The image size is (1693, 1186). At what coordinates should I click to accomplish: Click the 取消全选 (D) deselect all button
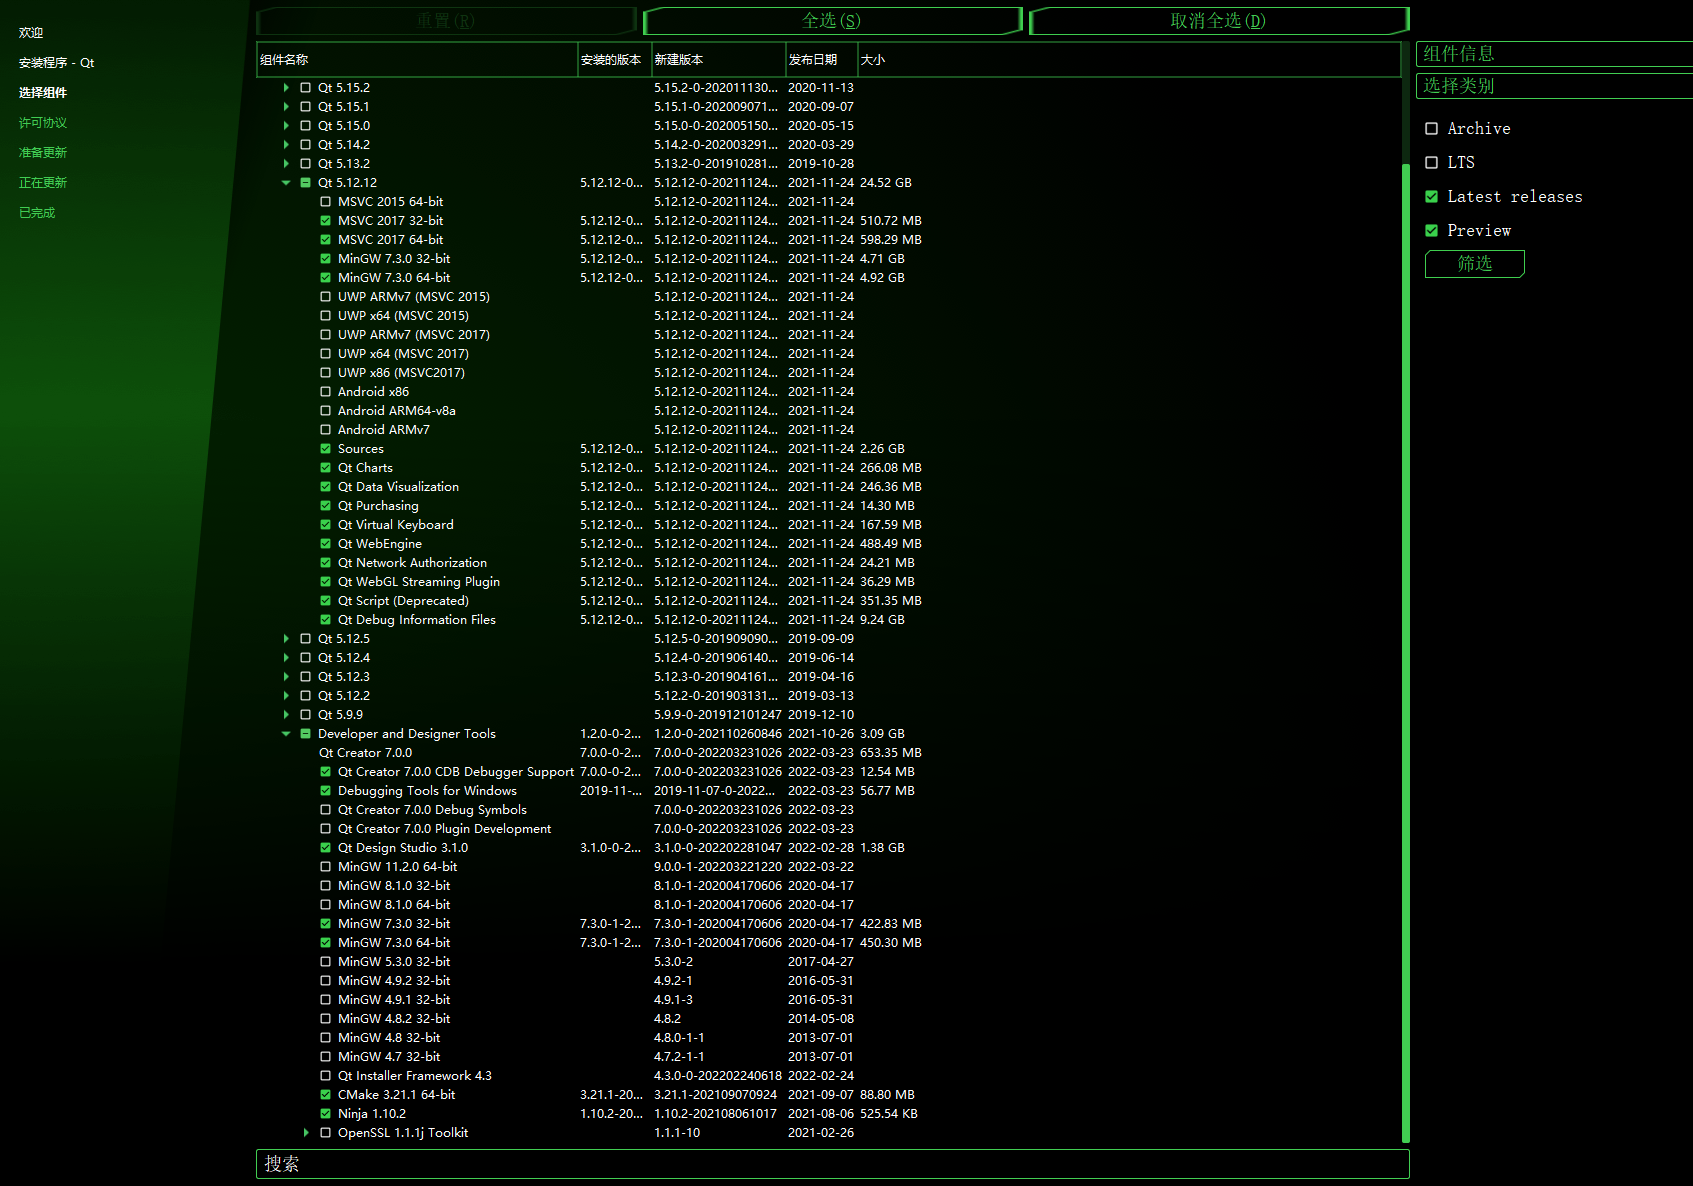click(x=1218, y=21)
